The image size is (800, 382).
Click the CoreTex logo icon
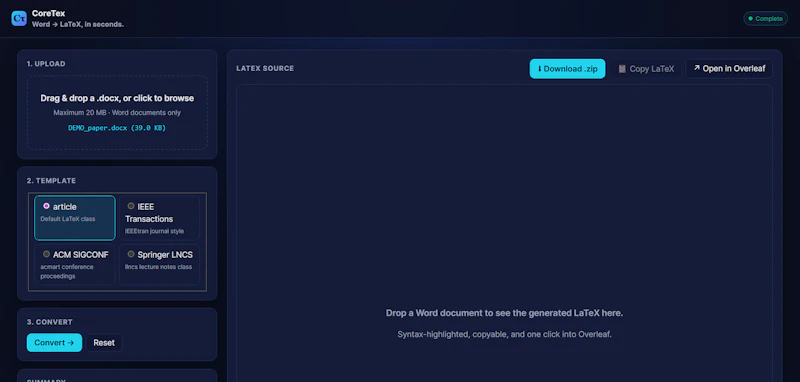click(x=19, y=18)
